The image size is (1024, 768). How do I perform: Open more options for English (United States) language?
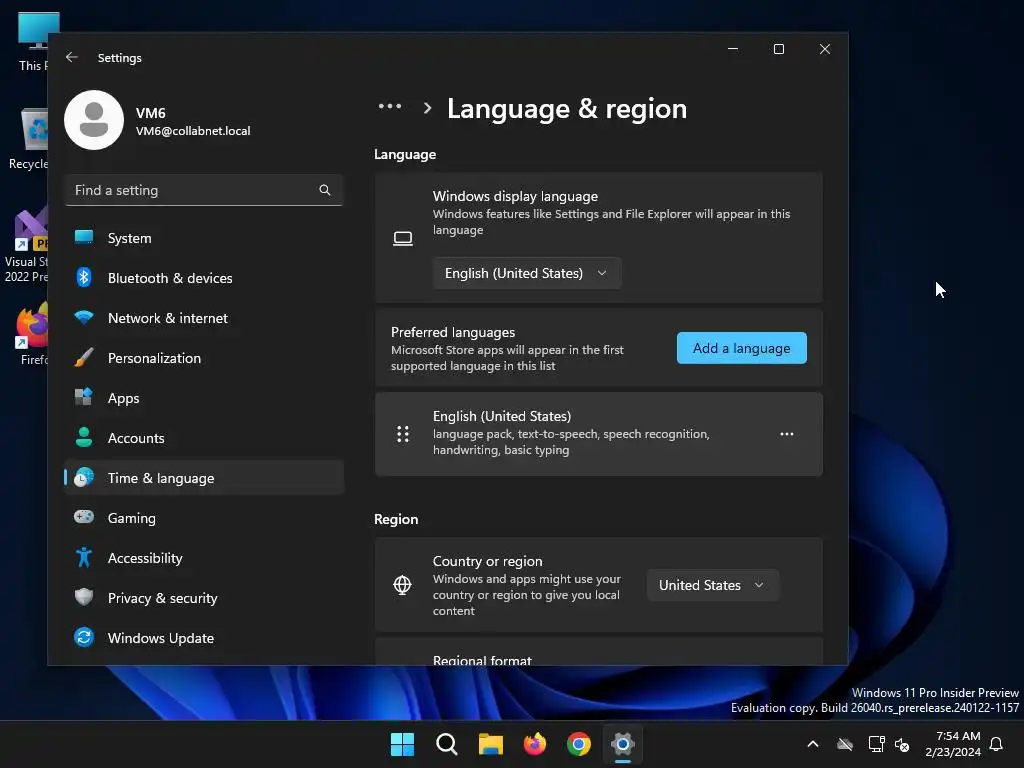pos(787,434)
